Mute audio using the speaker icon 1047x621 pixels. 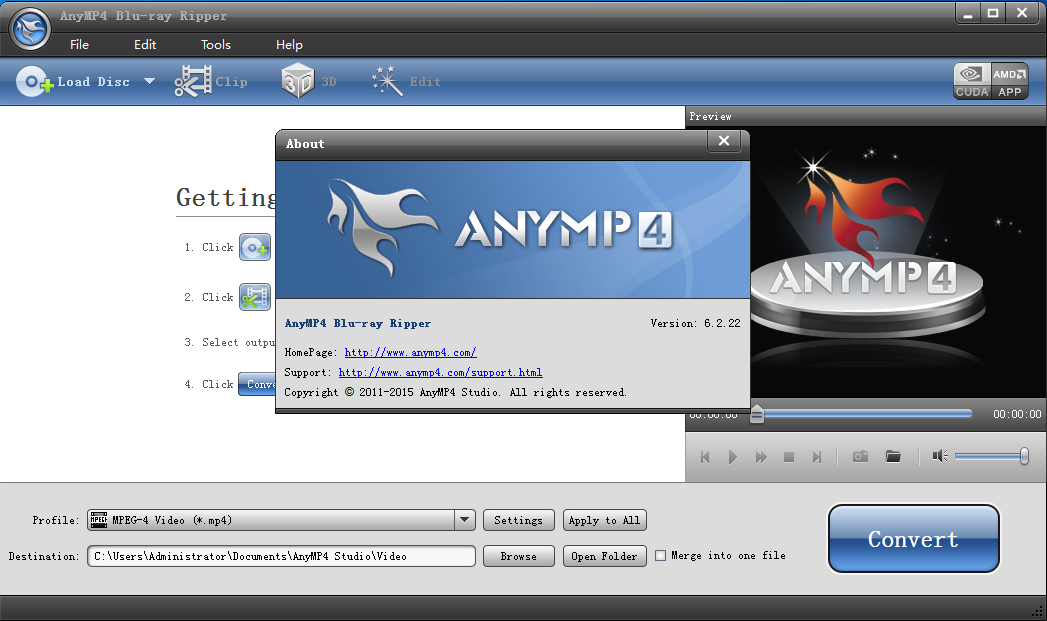[x=939, y=456]
